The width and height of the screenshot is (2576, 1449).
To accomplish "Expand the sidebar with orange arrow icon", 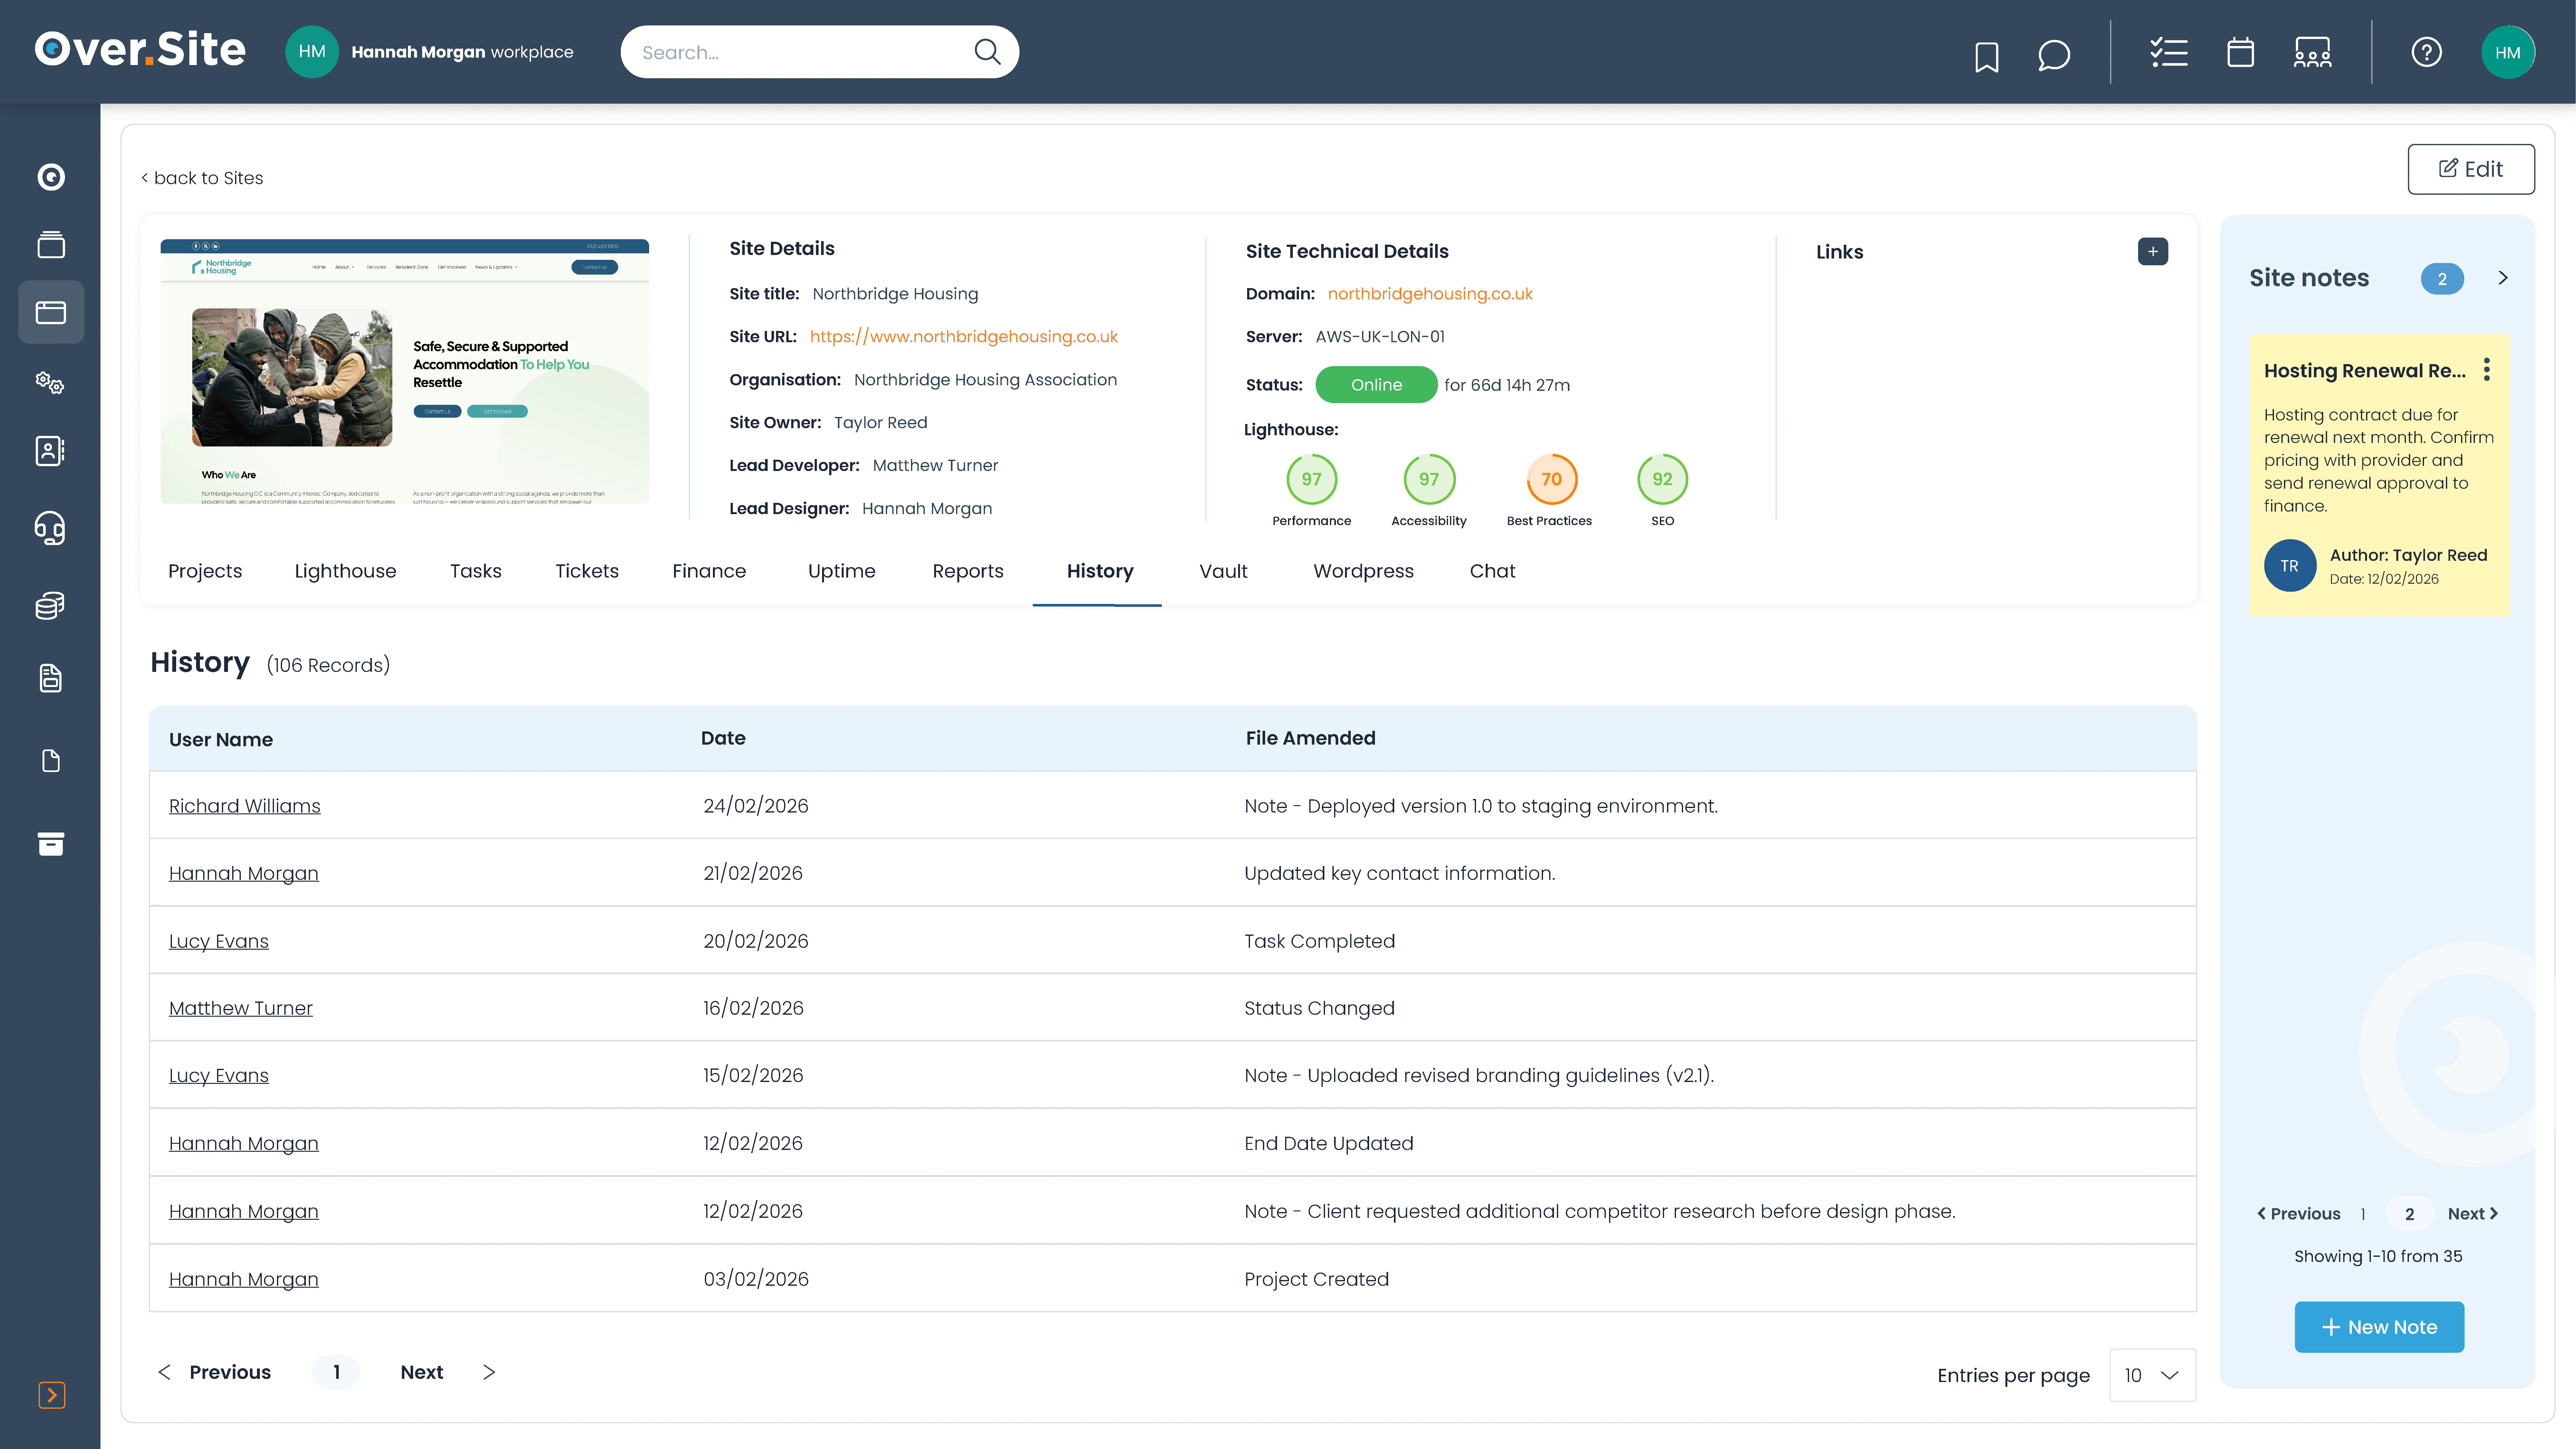I will 52,1395.
